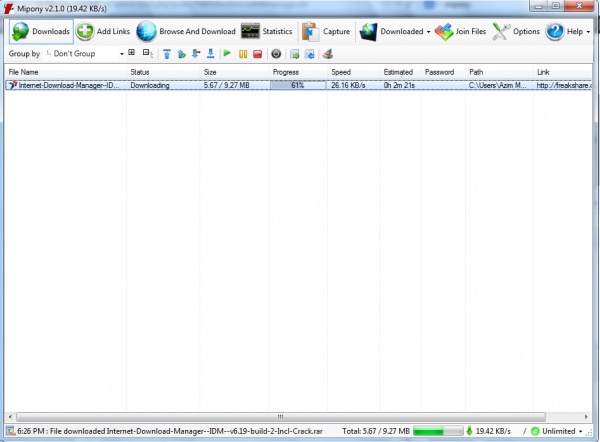600x442 pixels.
Task: Click the 19.42 KB/s status bar speed
Action: pyautogui.click(x=493, y=431)
